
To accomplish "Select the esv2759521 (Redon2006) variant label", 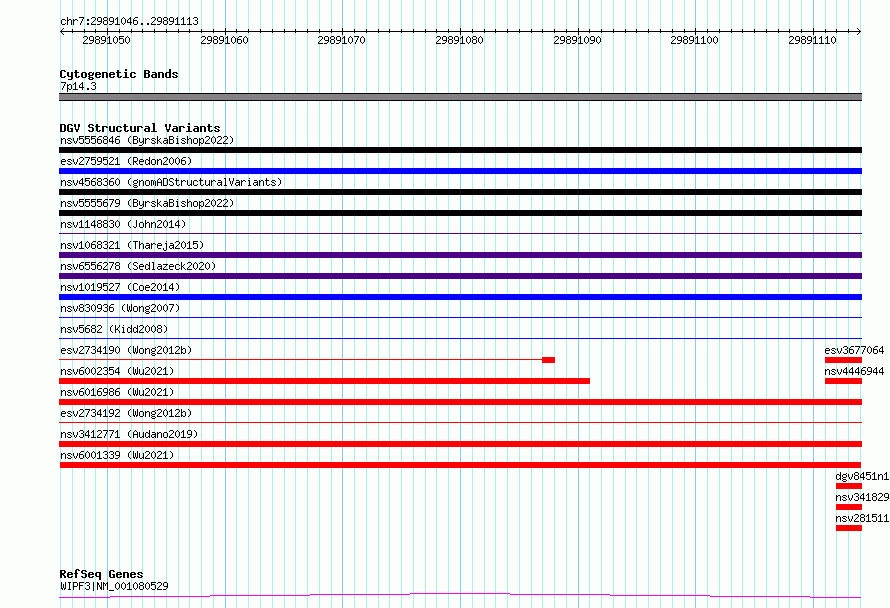I will coord(126,161).
